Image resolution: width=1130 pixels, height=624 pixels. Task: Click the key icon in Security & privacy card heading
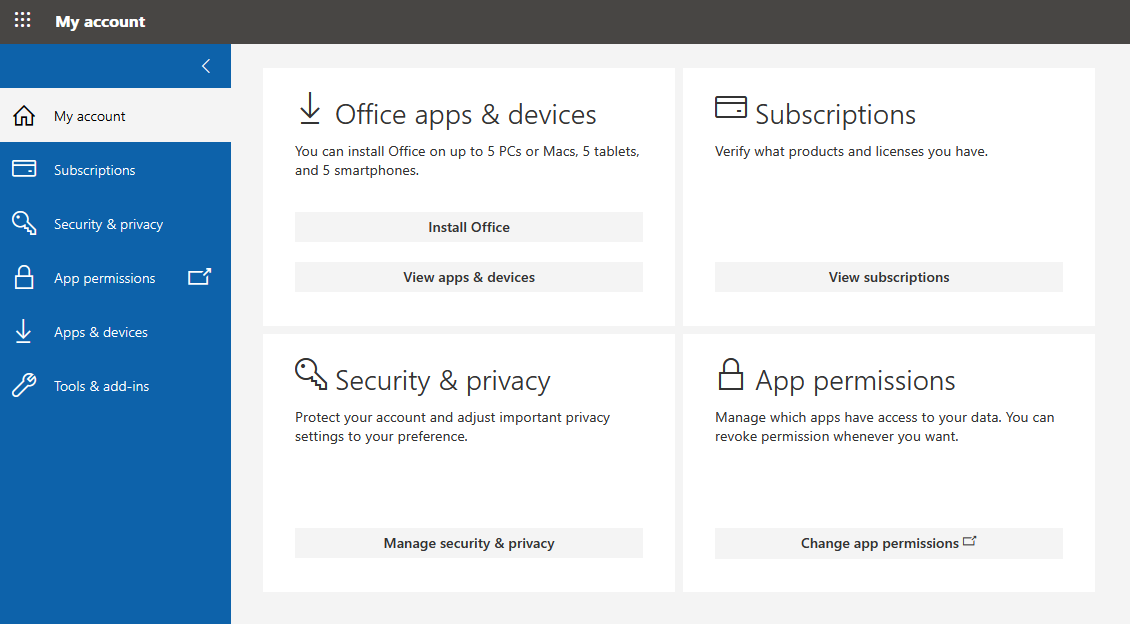(x=311, y=374)
